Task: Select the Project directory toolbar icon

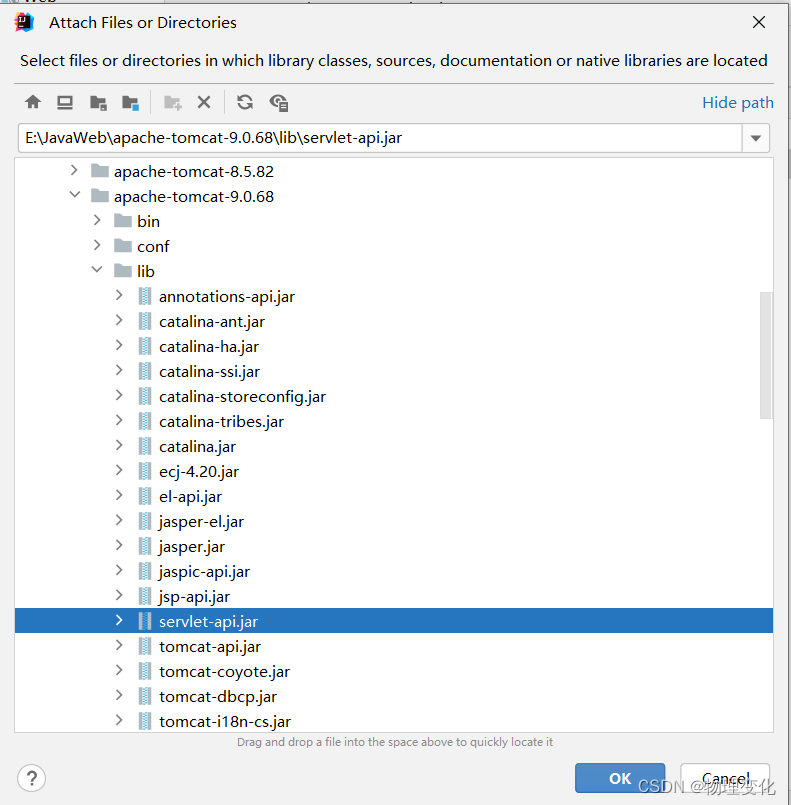Action: [98, 103]
